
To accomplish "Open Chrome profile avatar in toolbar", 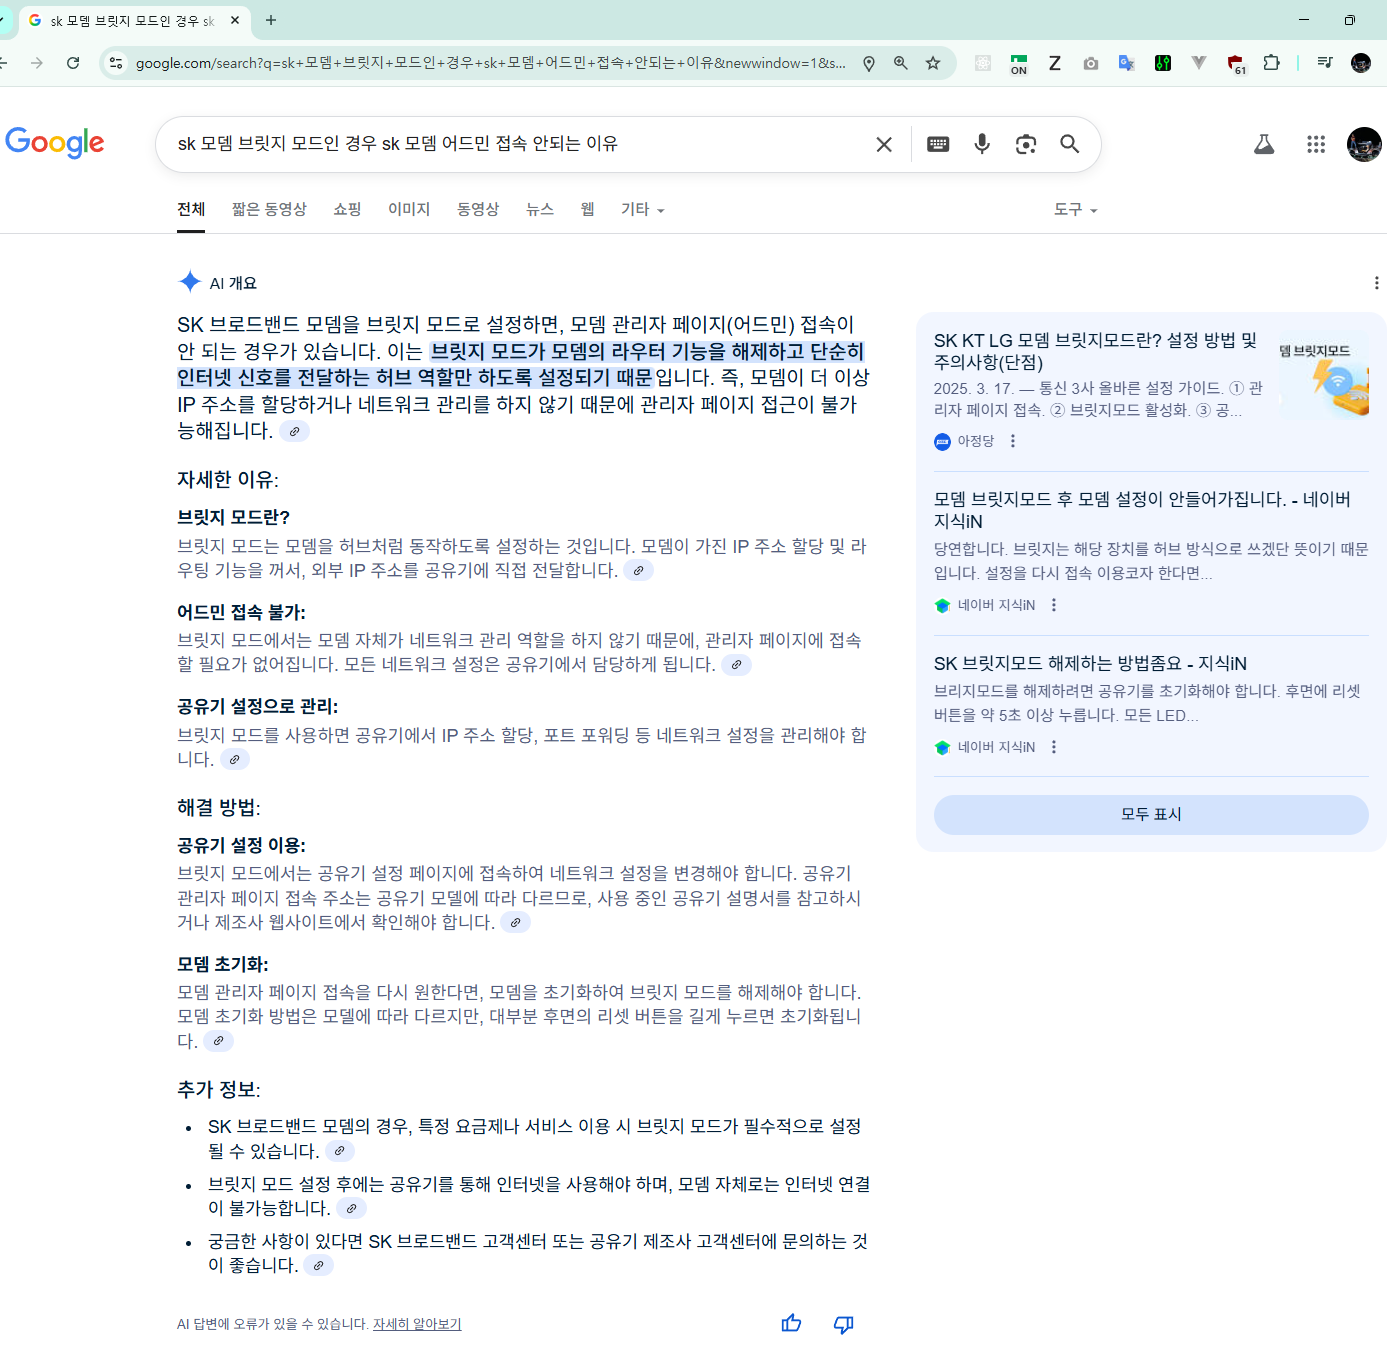I will tap(1361, 63).
